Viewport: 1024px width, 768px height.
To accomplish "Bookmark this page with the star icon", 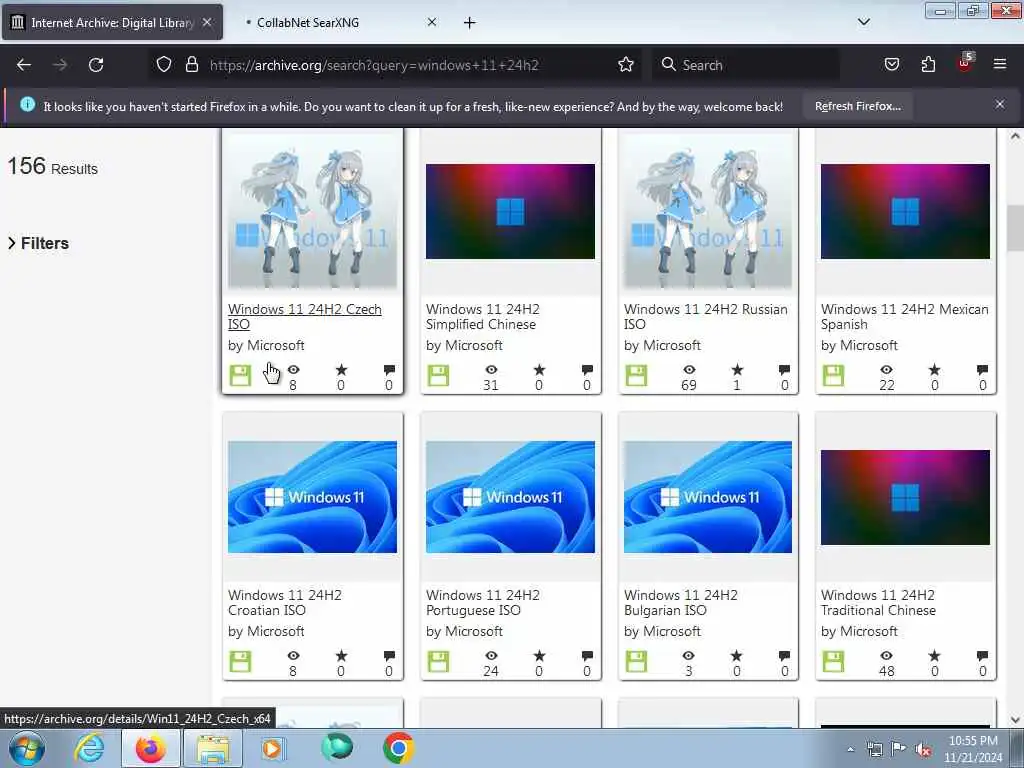I will [626, 64].
